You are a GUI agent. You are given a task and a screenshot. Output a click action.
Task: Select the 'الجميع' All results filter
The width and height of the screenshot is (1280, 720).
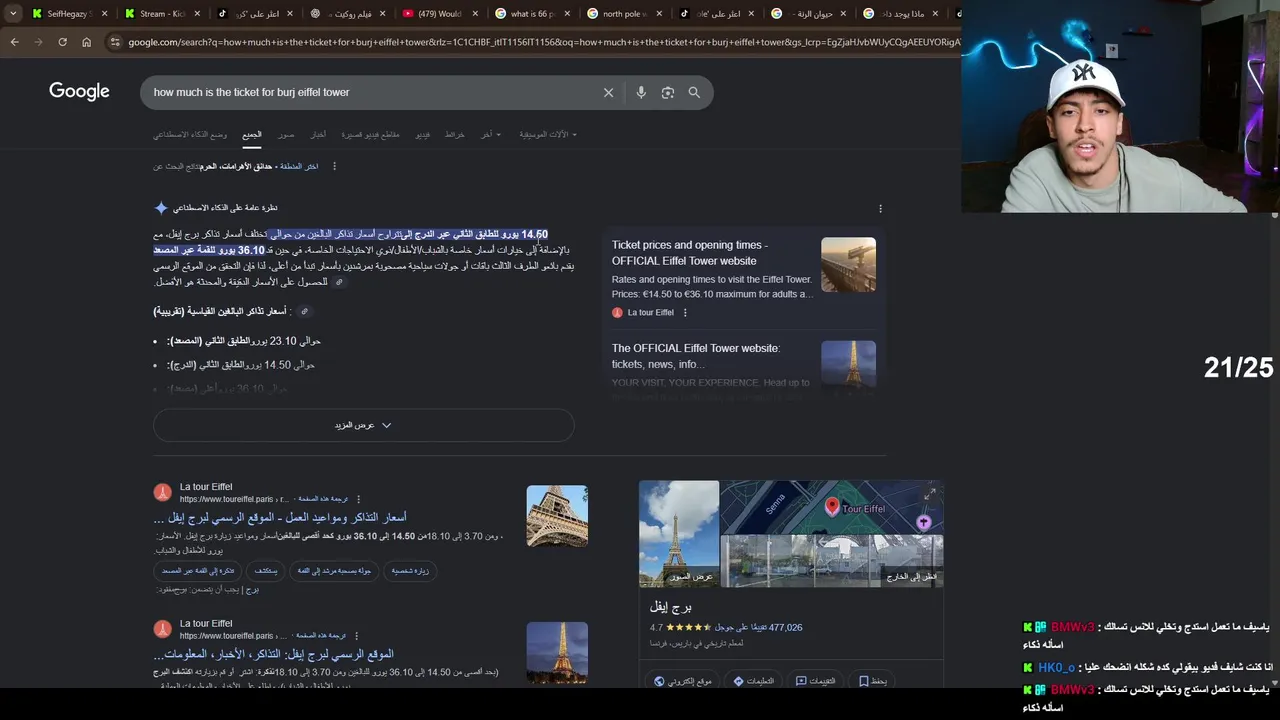(252, 134)
